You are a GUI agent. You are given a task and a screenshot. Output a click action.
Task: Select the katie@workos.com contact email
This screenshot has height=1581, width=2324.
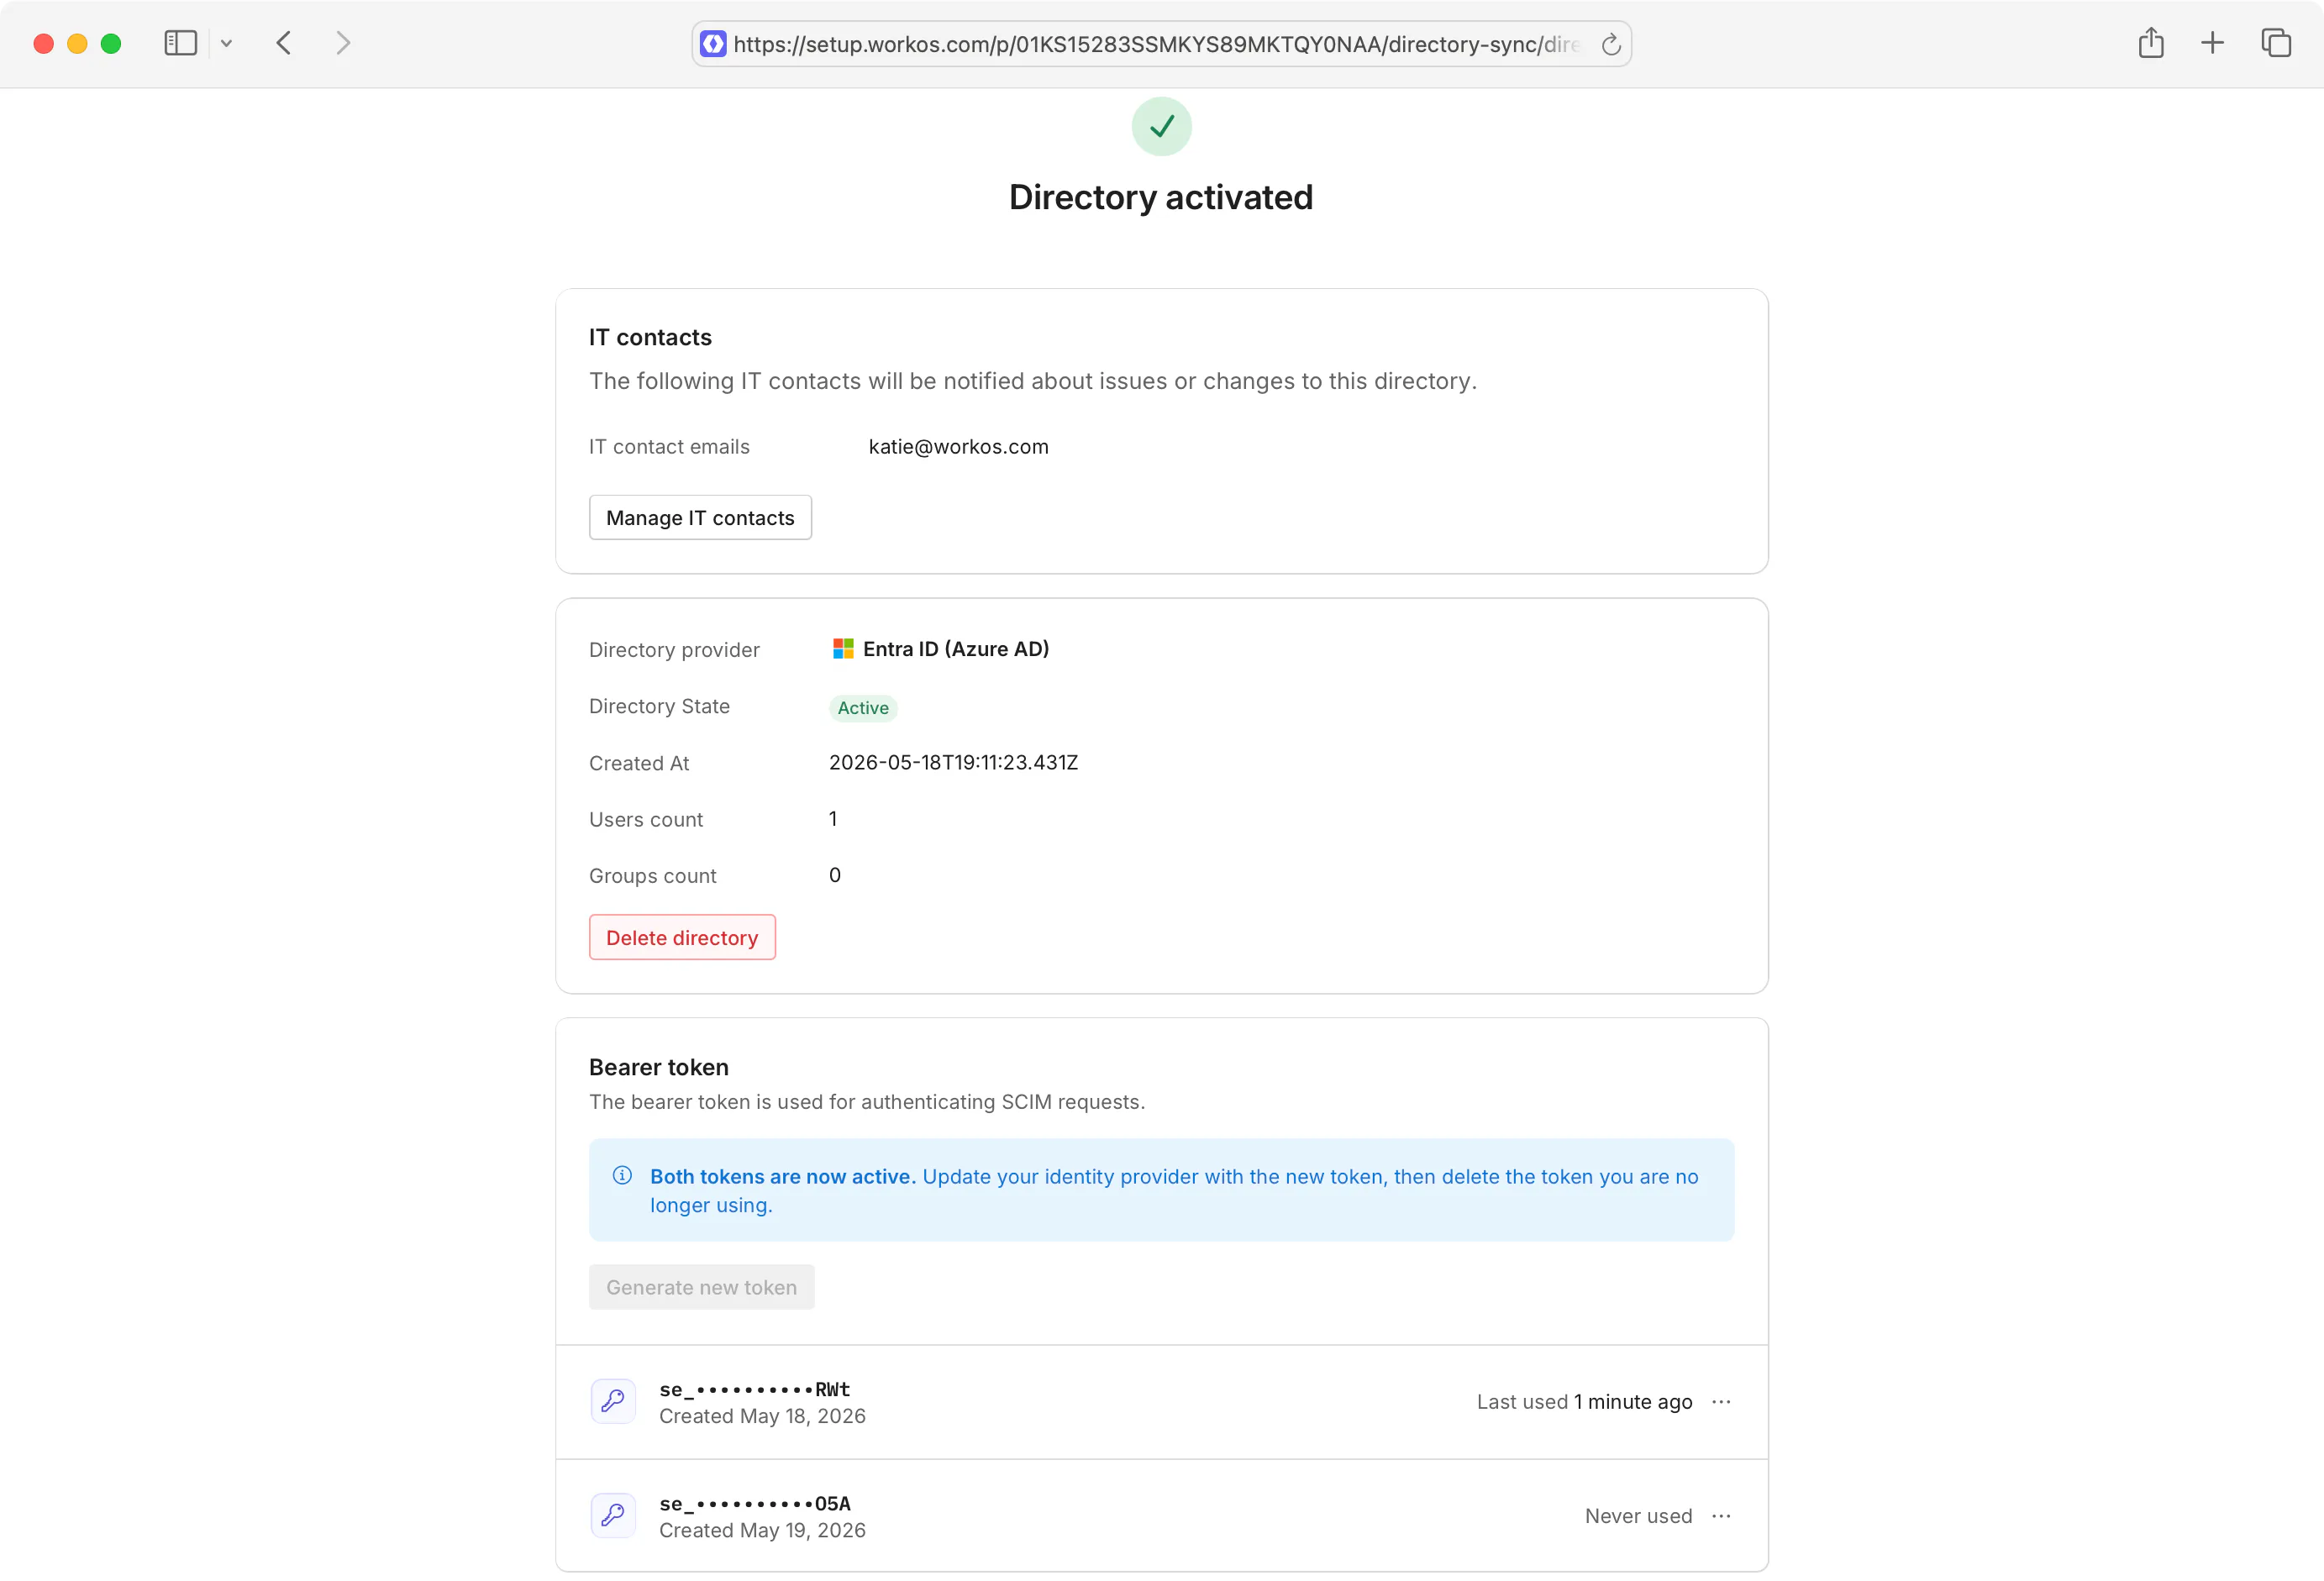click(x=958, y=447)
